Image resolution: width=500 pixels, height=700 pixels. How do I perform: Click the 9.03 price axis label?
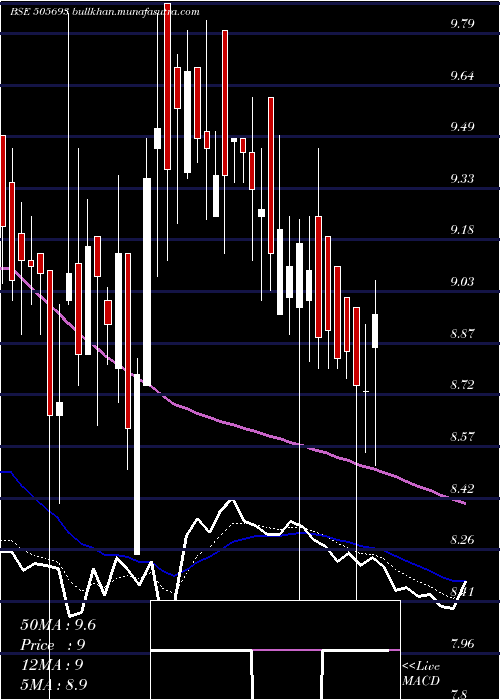[462, 282]
